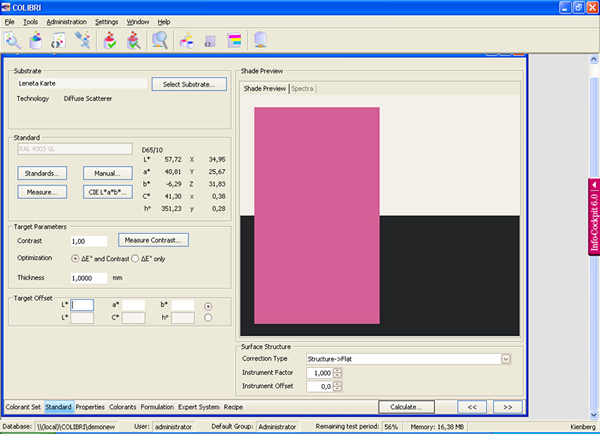Click the database cylinder toolbar icon
The image size is (600, 434).
260,41
